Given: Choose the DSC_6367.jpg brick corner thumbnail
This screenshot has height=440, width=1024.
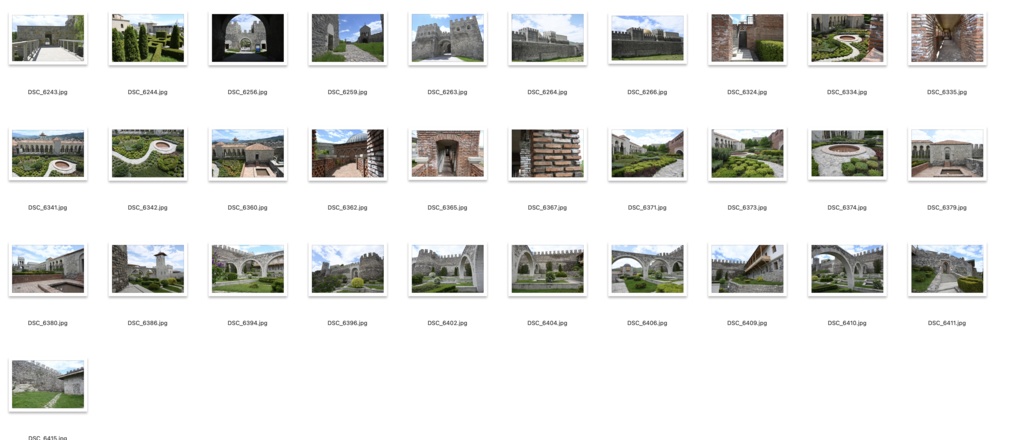Looking at the screenshot, I should (547, 153).
